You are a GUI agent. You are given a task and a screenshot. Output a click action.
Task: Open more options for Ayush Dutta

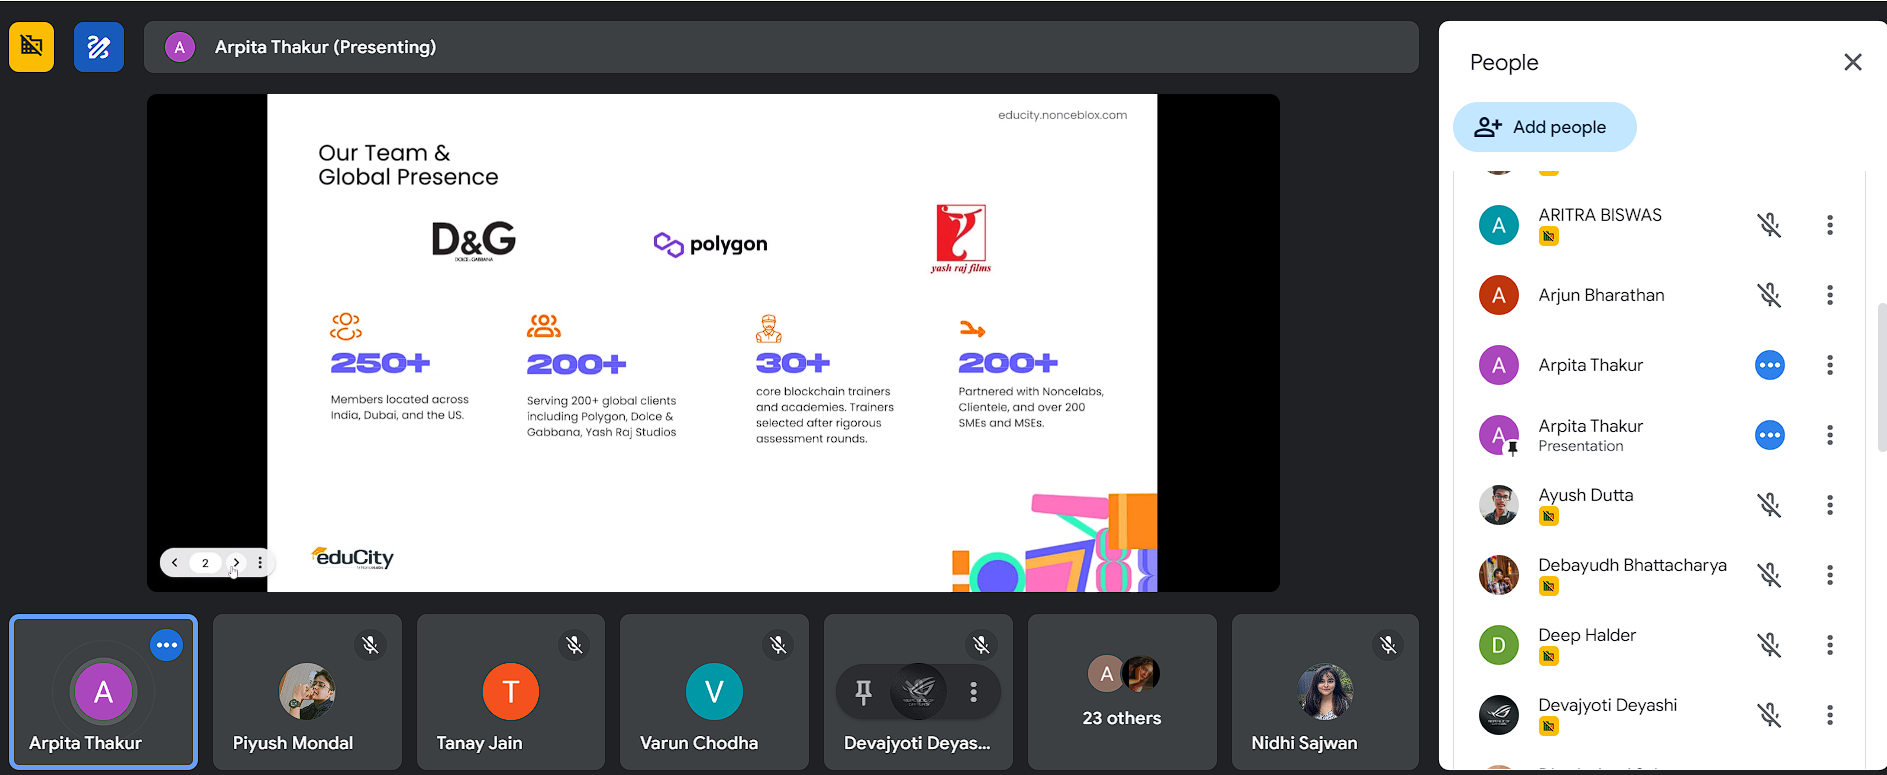click(1830, 505)
